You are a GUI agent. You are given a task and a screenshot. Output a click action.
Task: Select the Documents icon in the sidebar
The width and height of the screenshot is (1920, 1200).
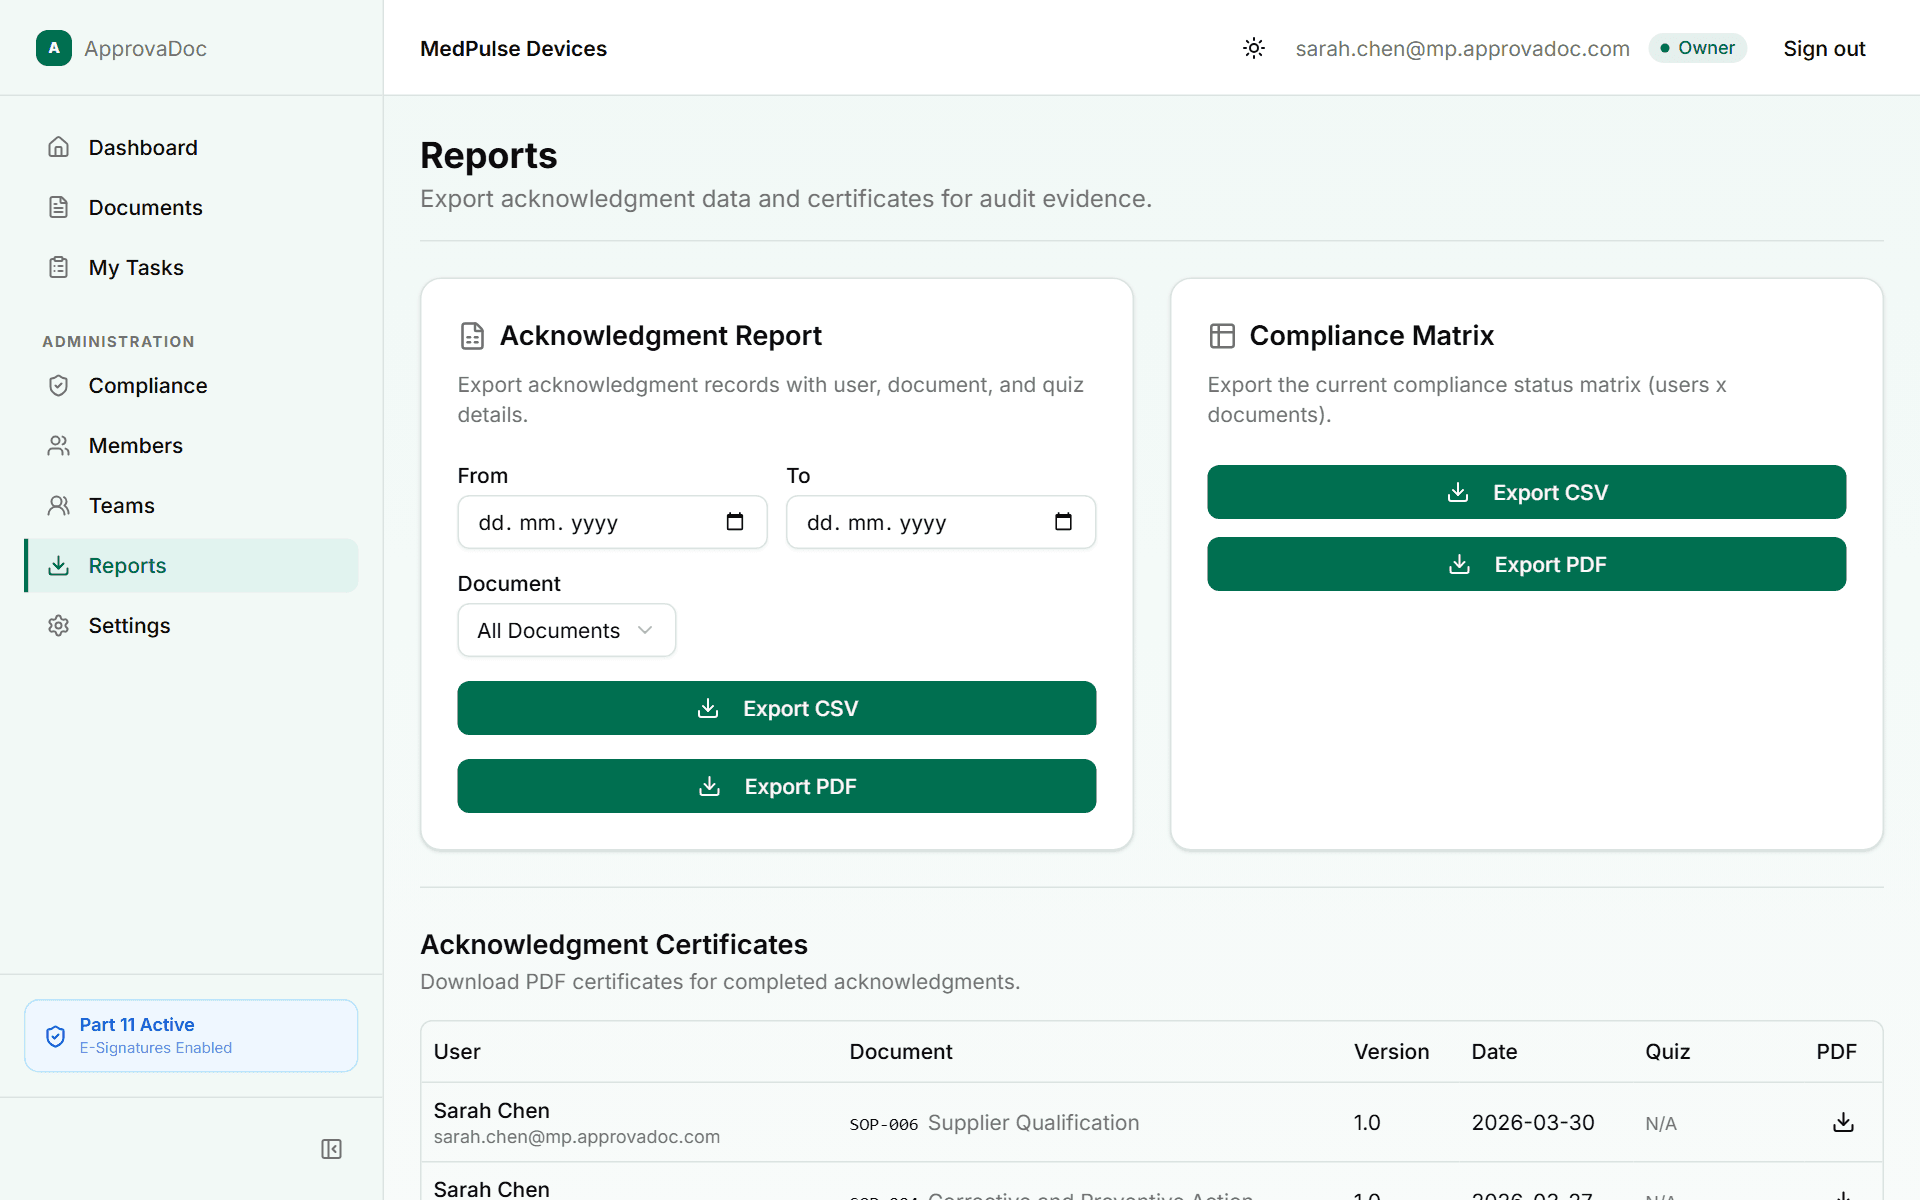(x=59, y=207)
